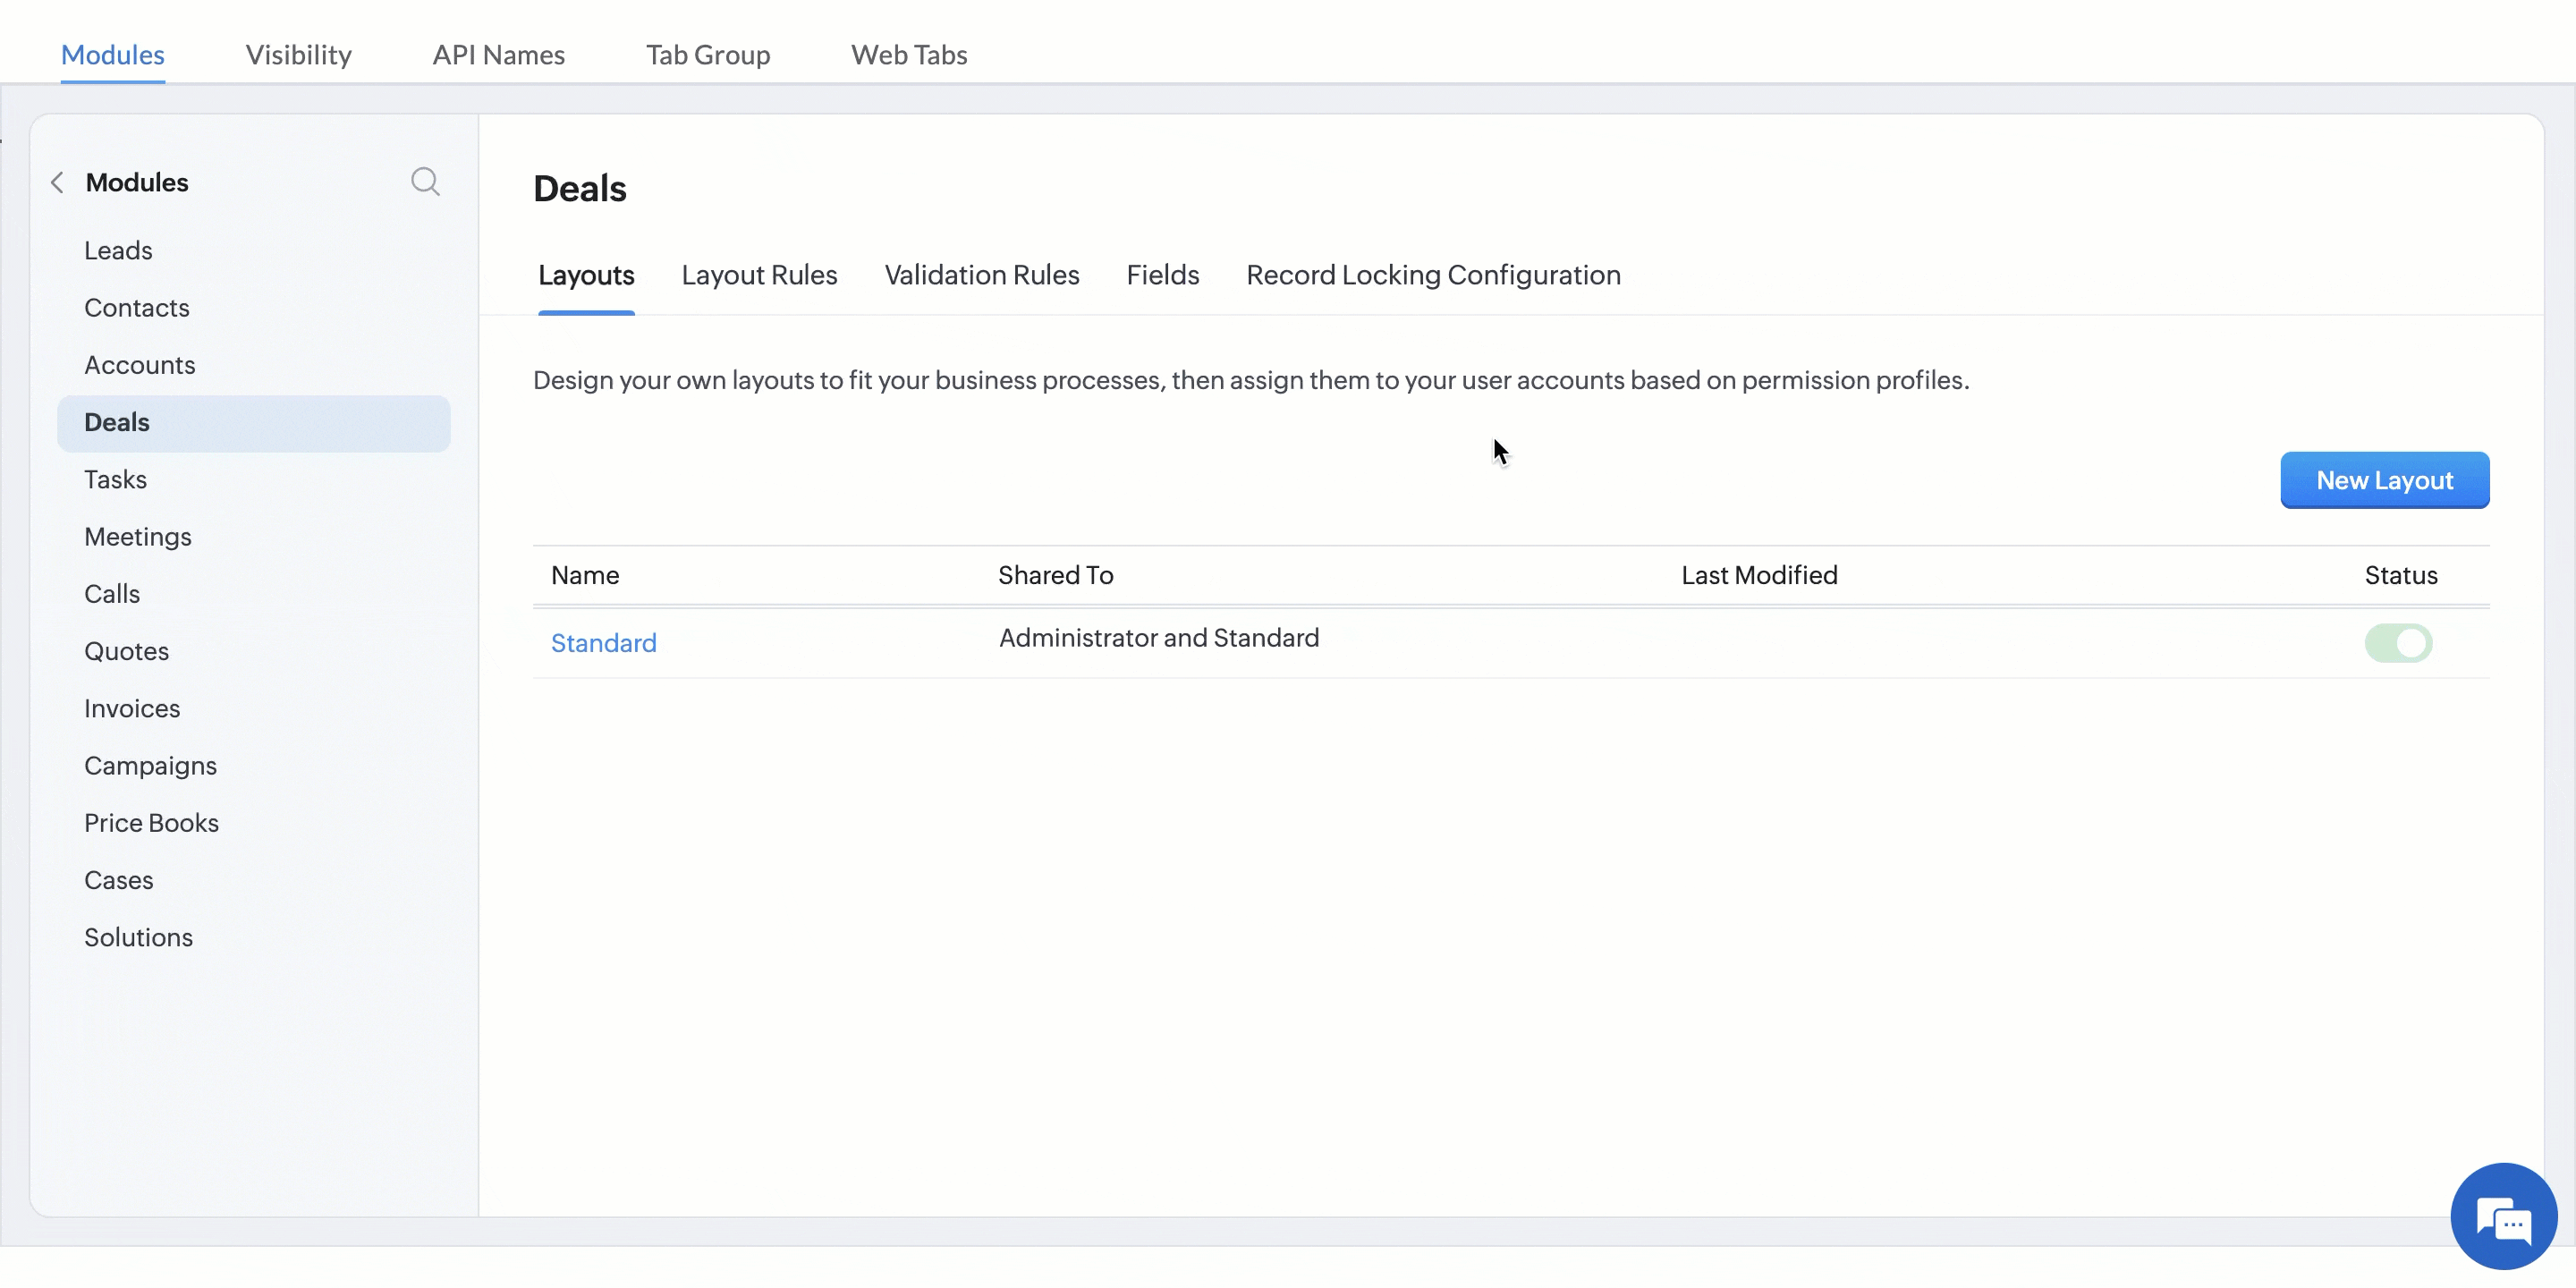Open the Layout Rules tab
Viewport: 2576px width, 1288px height.
[759, 275]
